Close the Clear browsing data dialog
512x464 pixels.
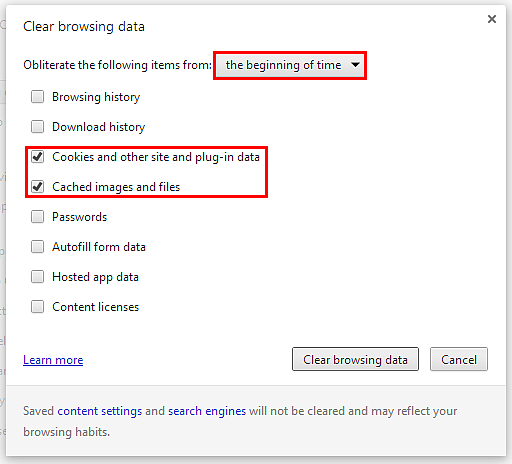pos(492,19)
